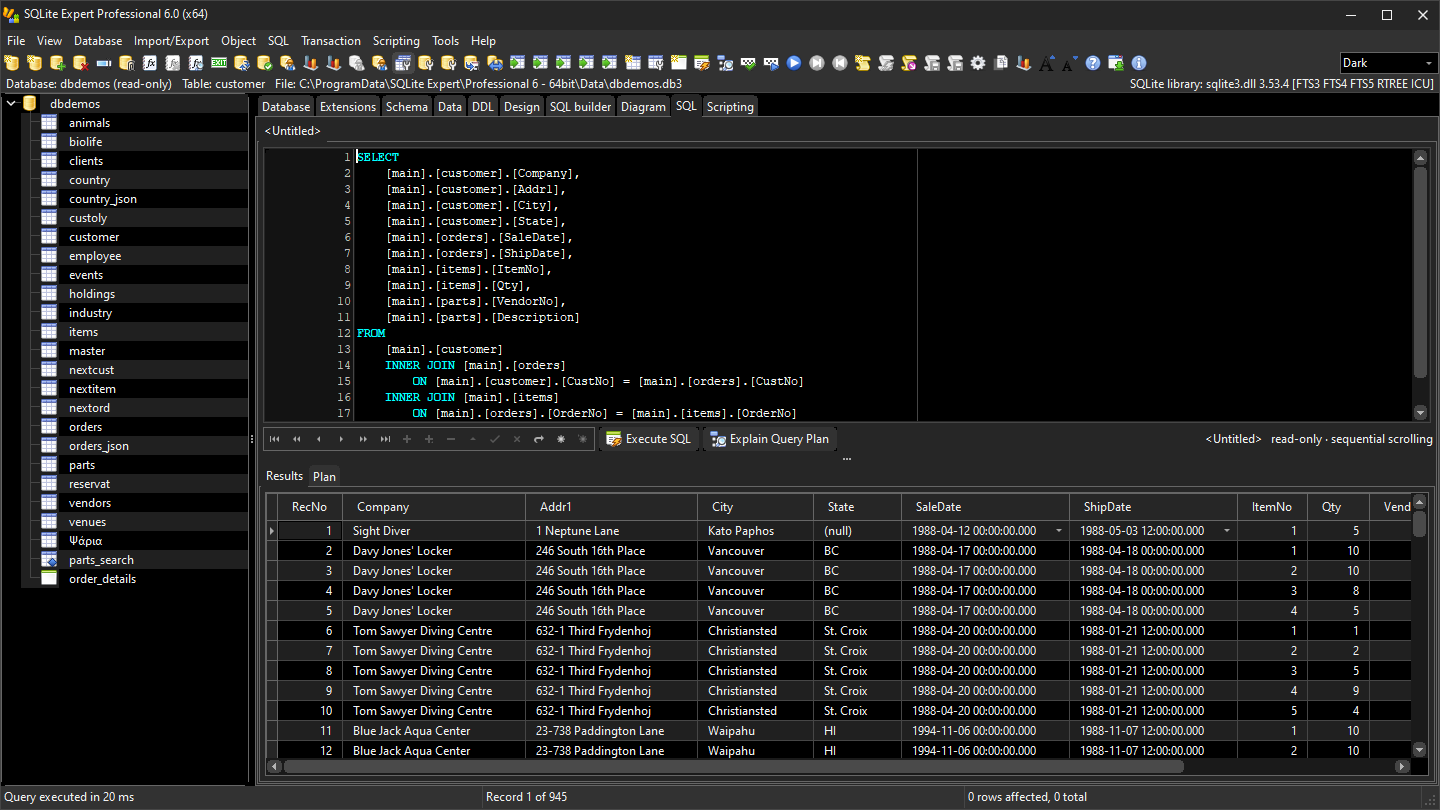Select the country_json table in tree
The height and width of the screenshot is (810, 1440).
(x=103, y=199)
